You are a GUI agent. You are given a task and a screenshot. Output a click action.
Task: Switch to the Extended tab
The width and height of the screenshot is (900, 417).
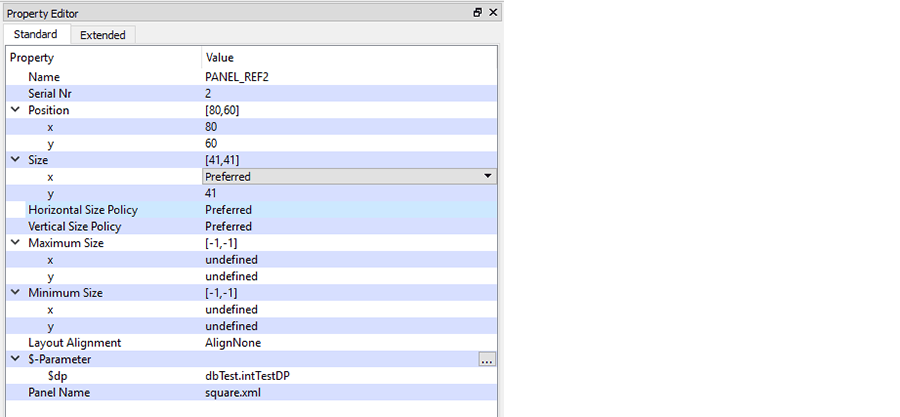pos(103,35)
